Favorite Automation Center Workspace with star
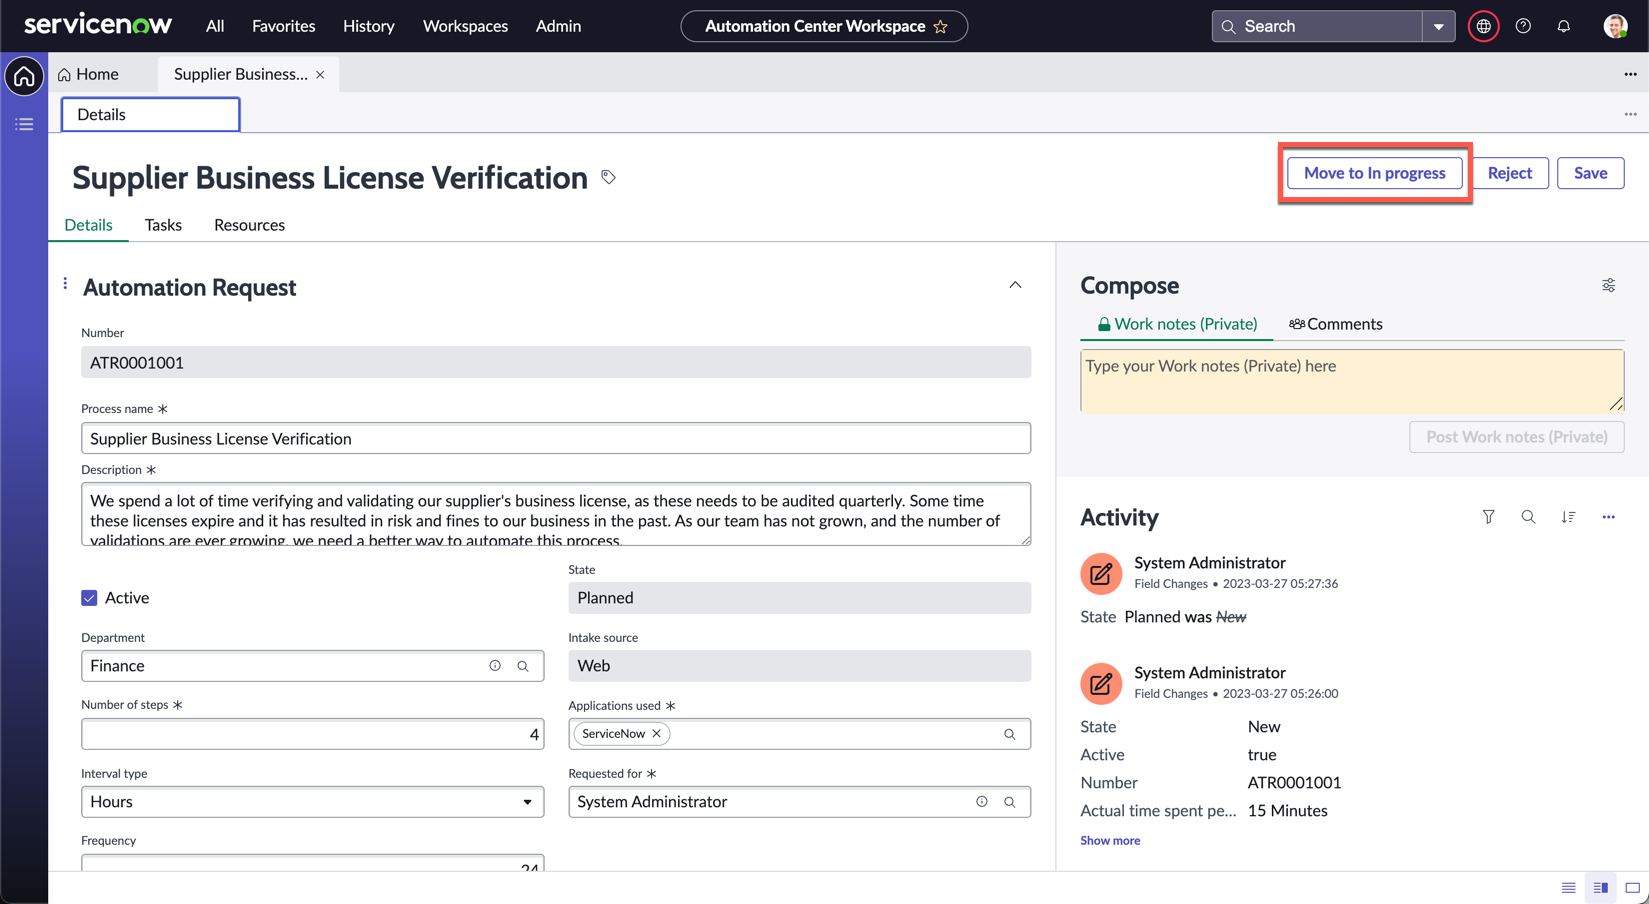 coord(940,27)
